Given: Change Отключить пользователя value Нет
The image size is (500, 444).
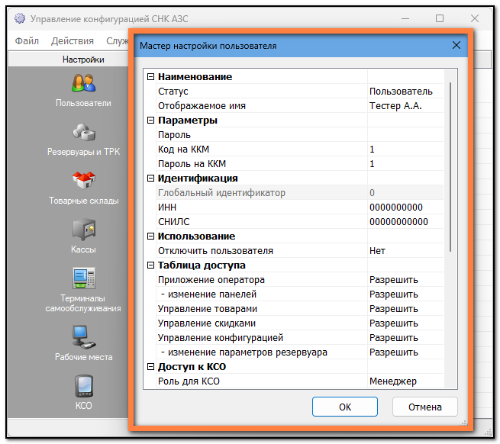Looking at the screenshot, I should point(406,251).
